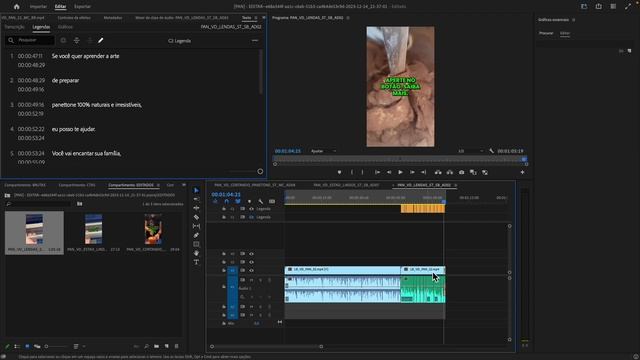
Task: Select the Ripple Edit tool
Action: [x=196, y=208]
